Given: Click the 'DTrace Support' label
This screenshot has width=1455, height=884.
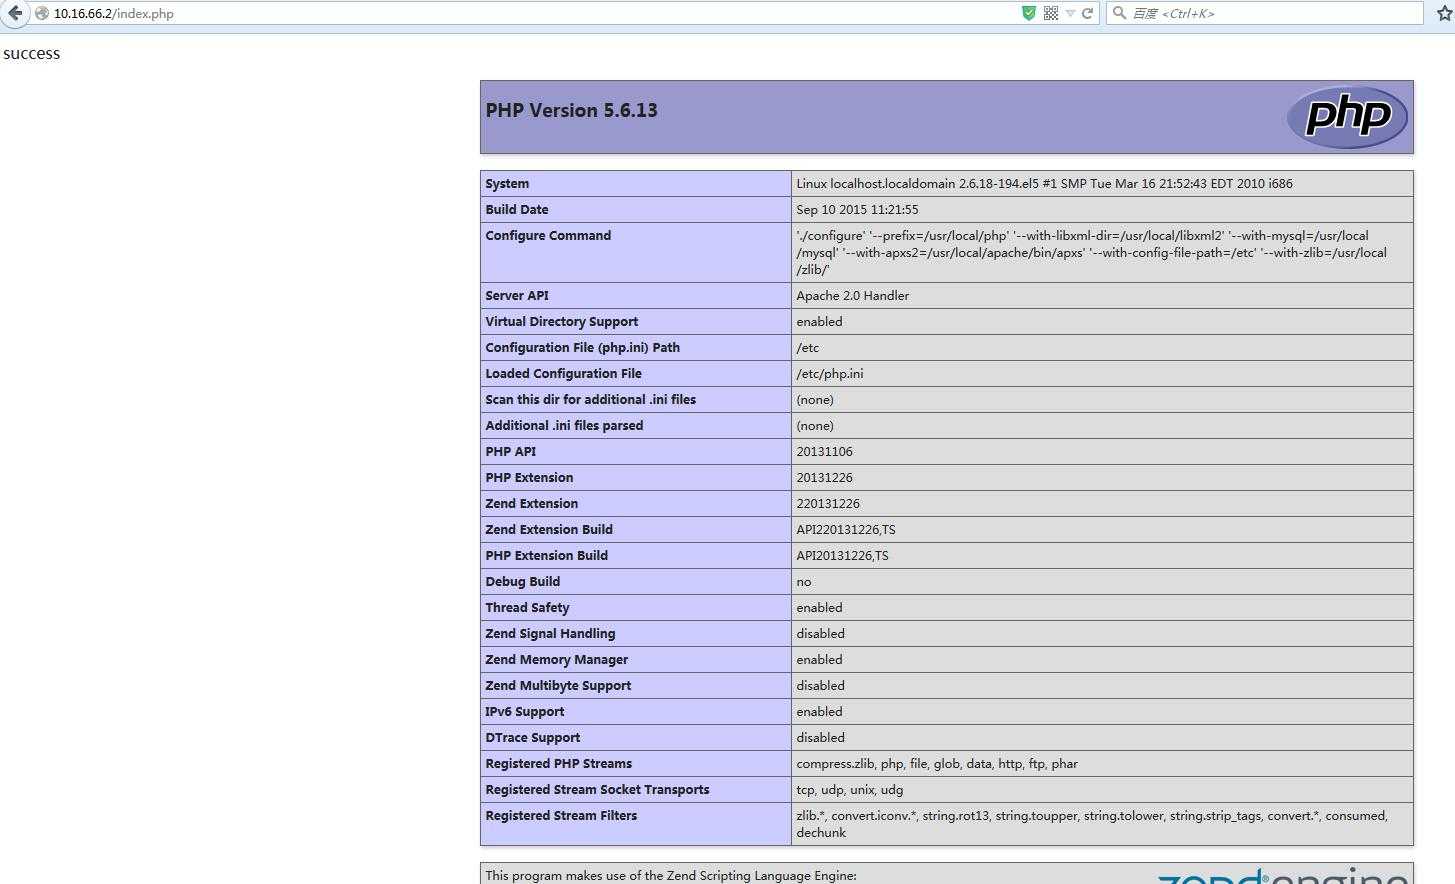Looking at the screenshot, I should point(533,738).
